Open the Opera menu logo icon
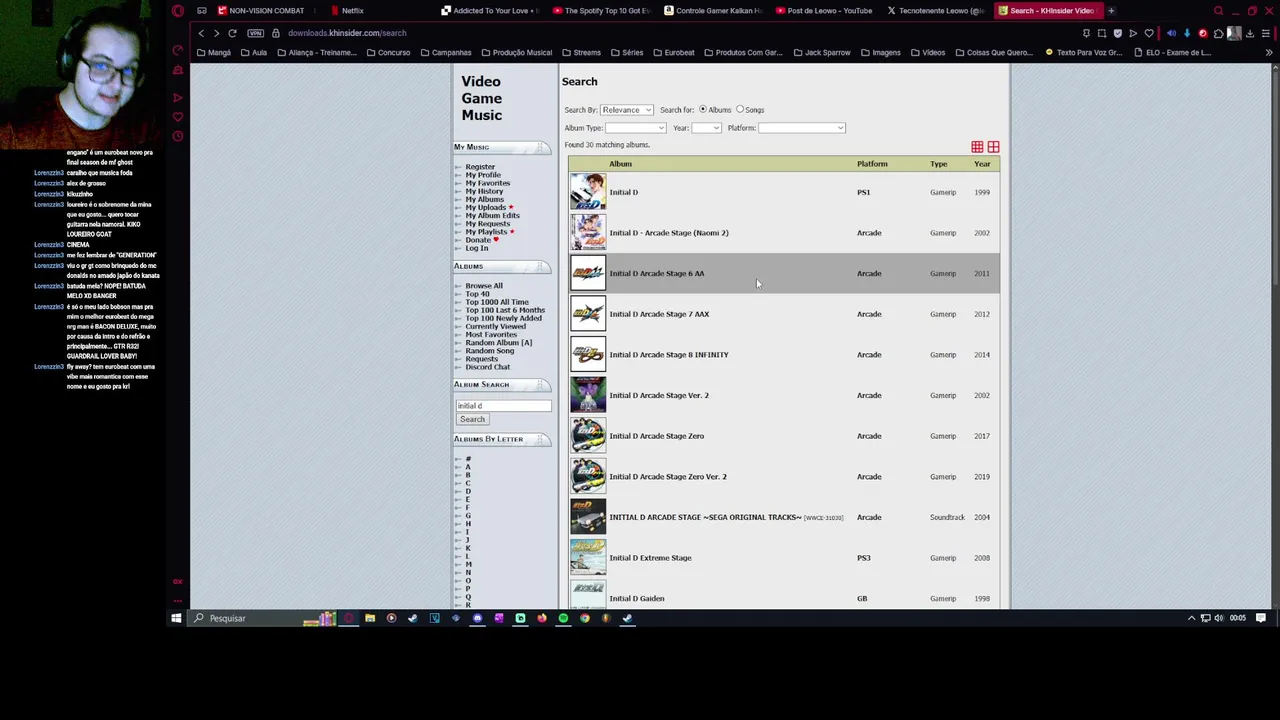Image resolution: width=1280 pixels, height=720 pixels. pos(178,11)
